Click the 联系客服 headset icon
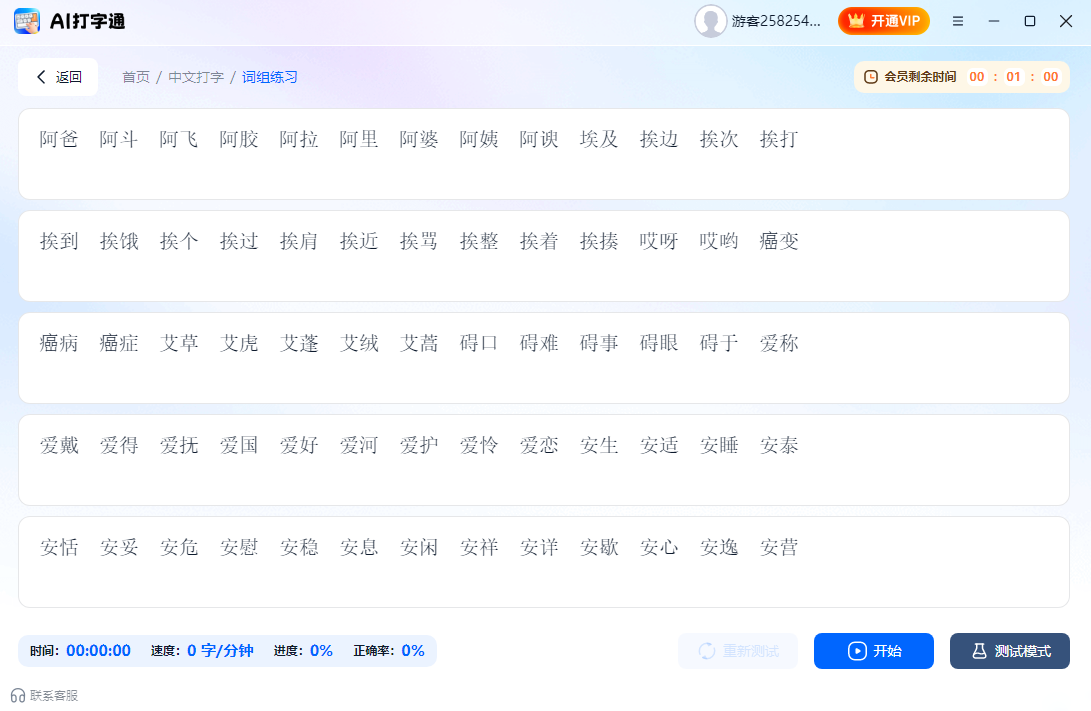 [x=17, y=695]
